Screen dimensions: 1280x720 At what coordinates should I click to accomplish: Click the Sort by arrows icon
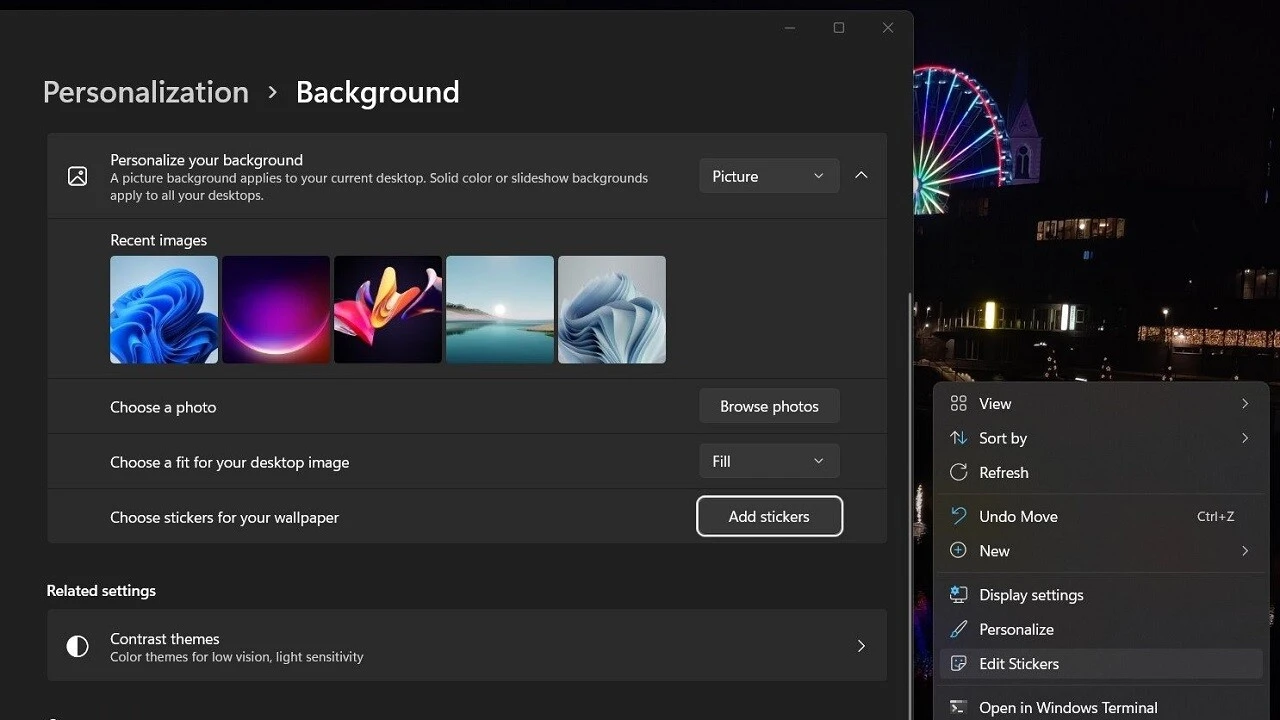click(x=958, y=438)
